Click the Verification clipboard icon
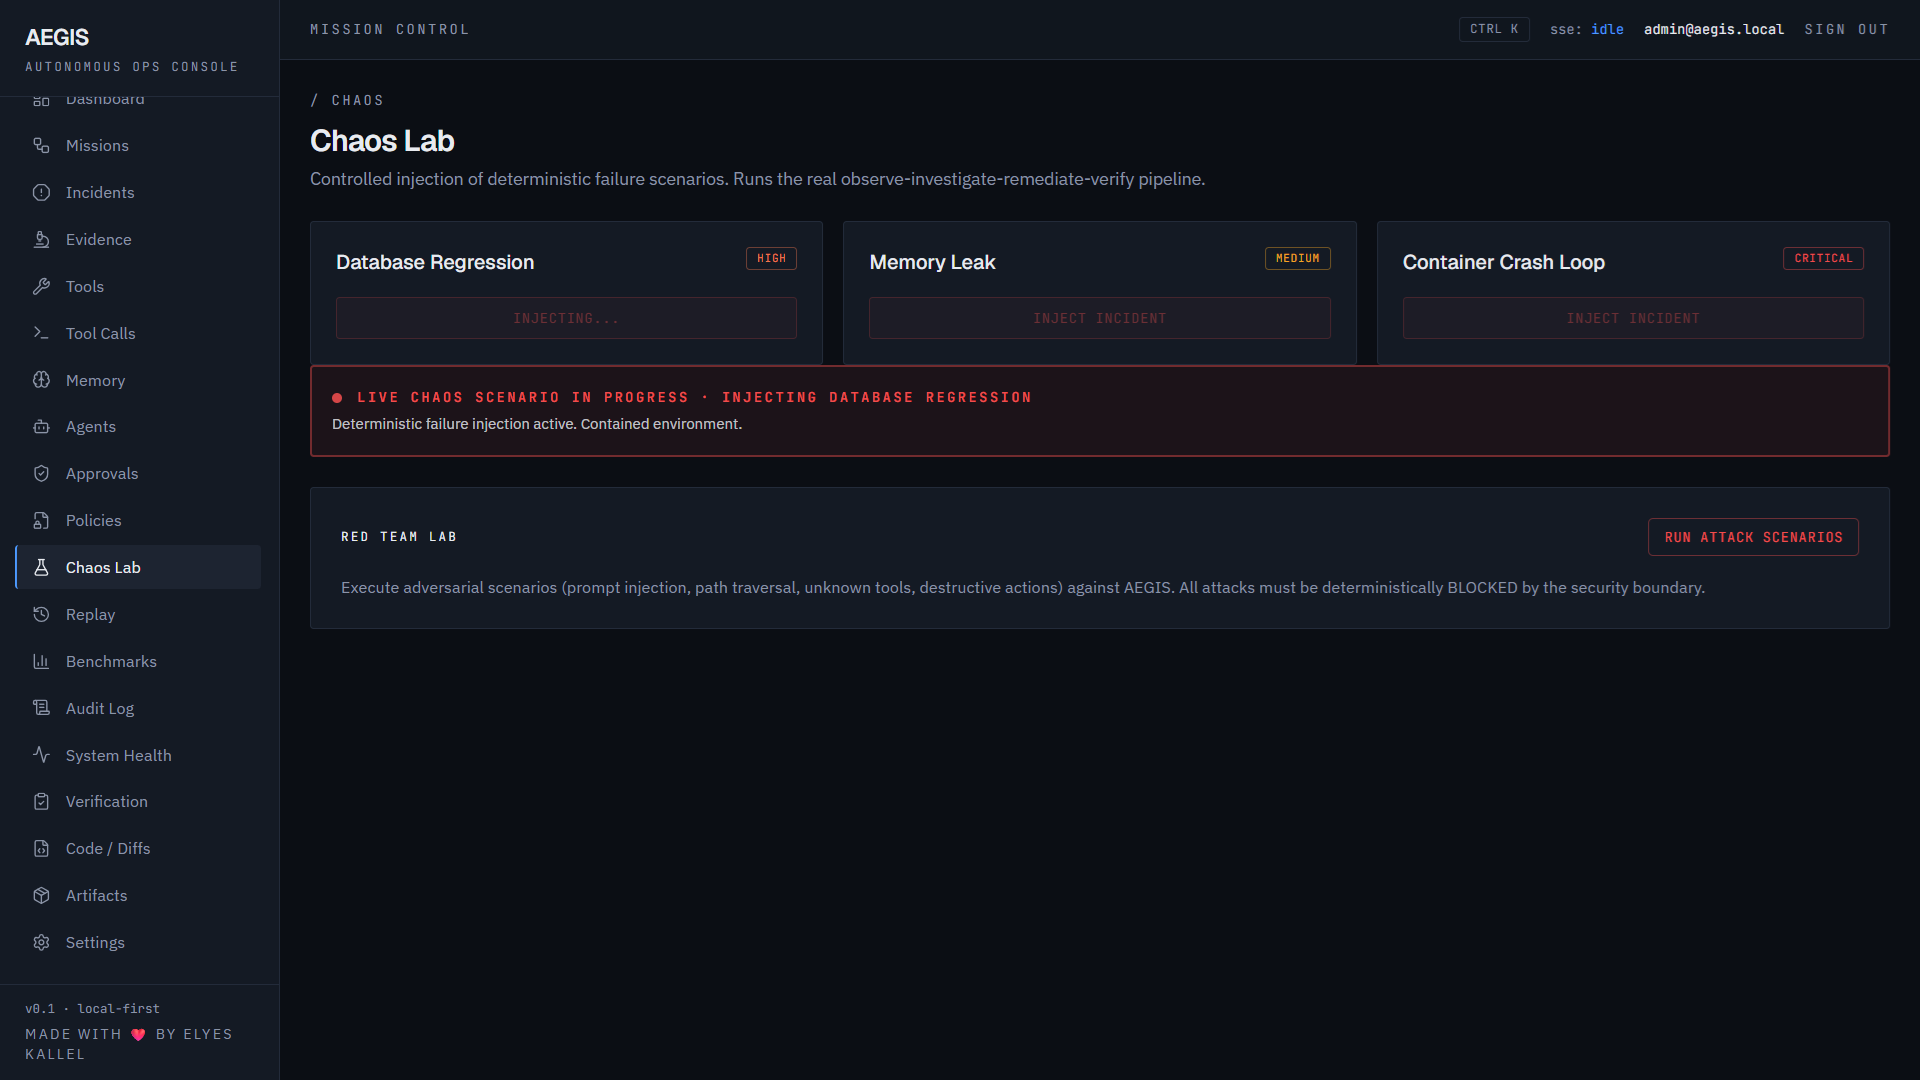This screenshot has width=1920, height=1080. click(x=41, y=802)
